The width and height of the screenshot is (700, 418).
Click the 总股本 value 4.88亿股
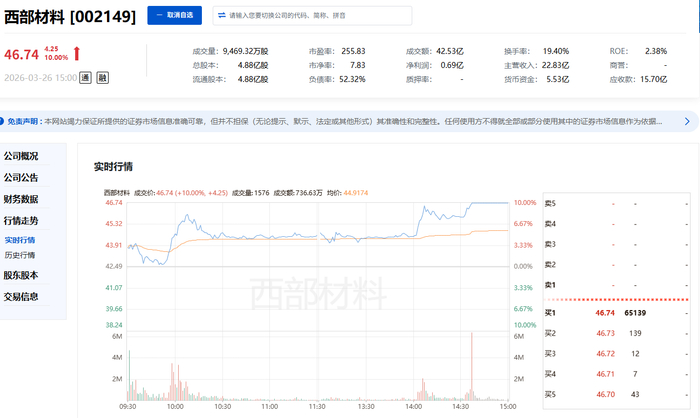[253, 65]
